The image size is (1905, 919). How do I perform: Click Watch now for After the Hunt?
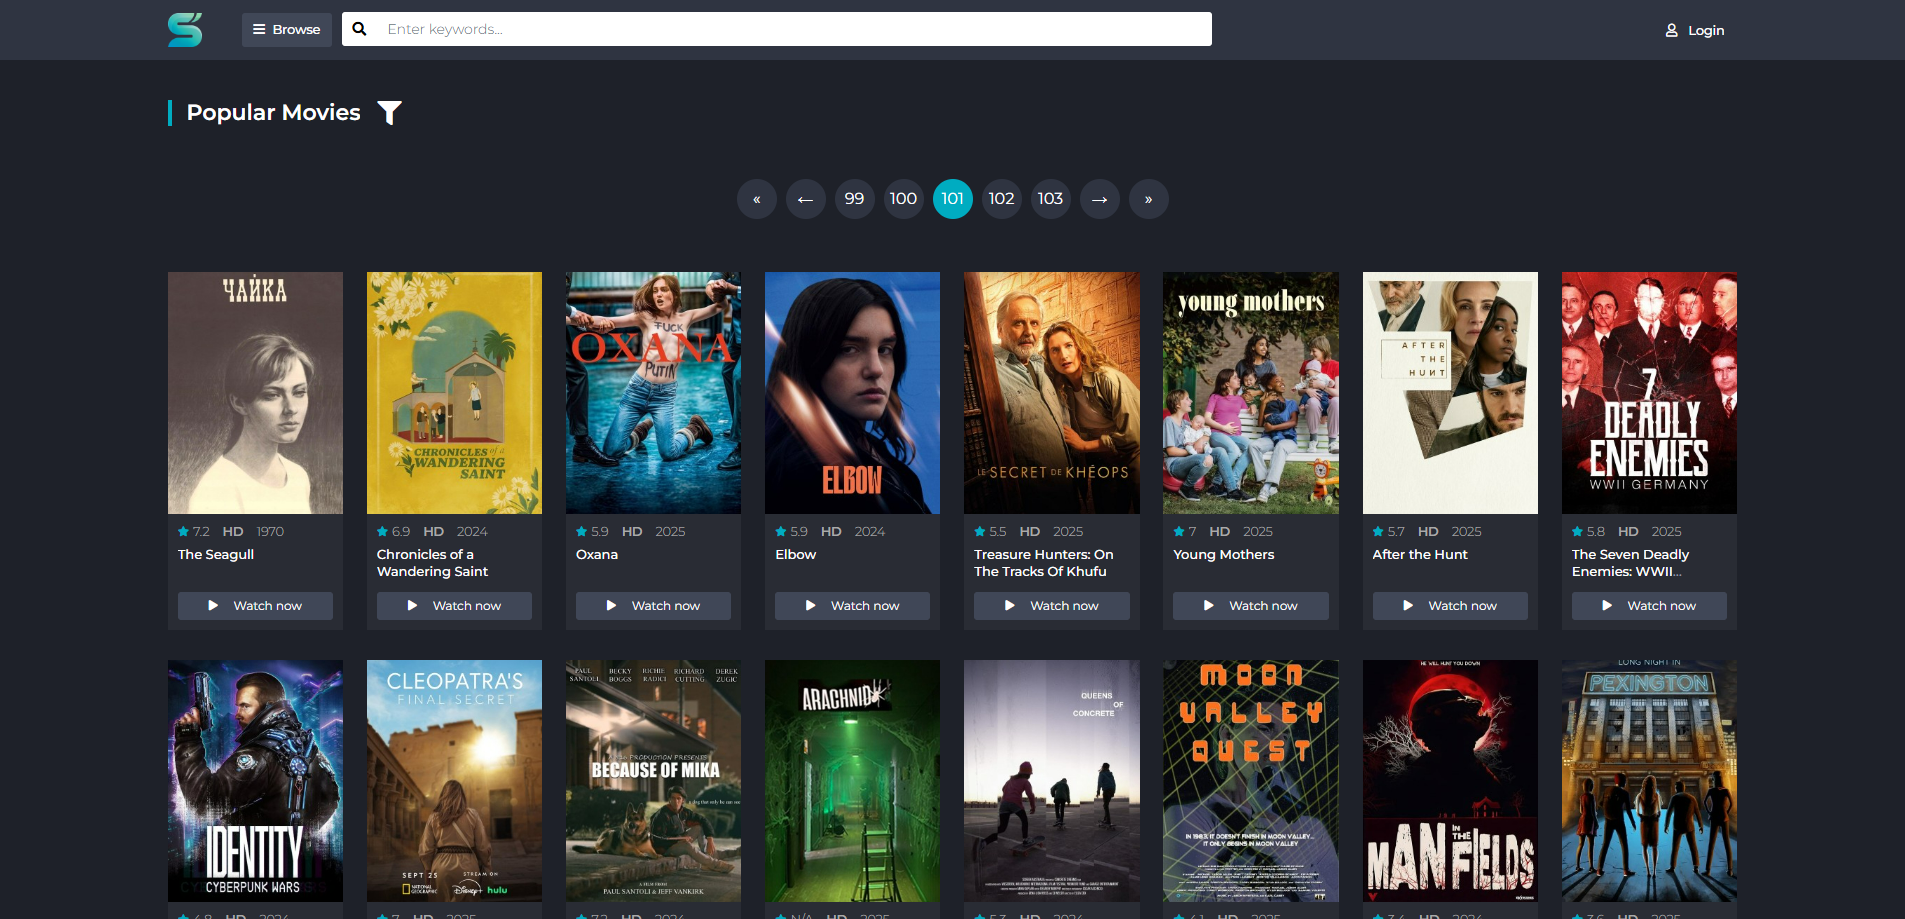tap(1450, 606)
